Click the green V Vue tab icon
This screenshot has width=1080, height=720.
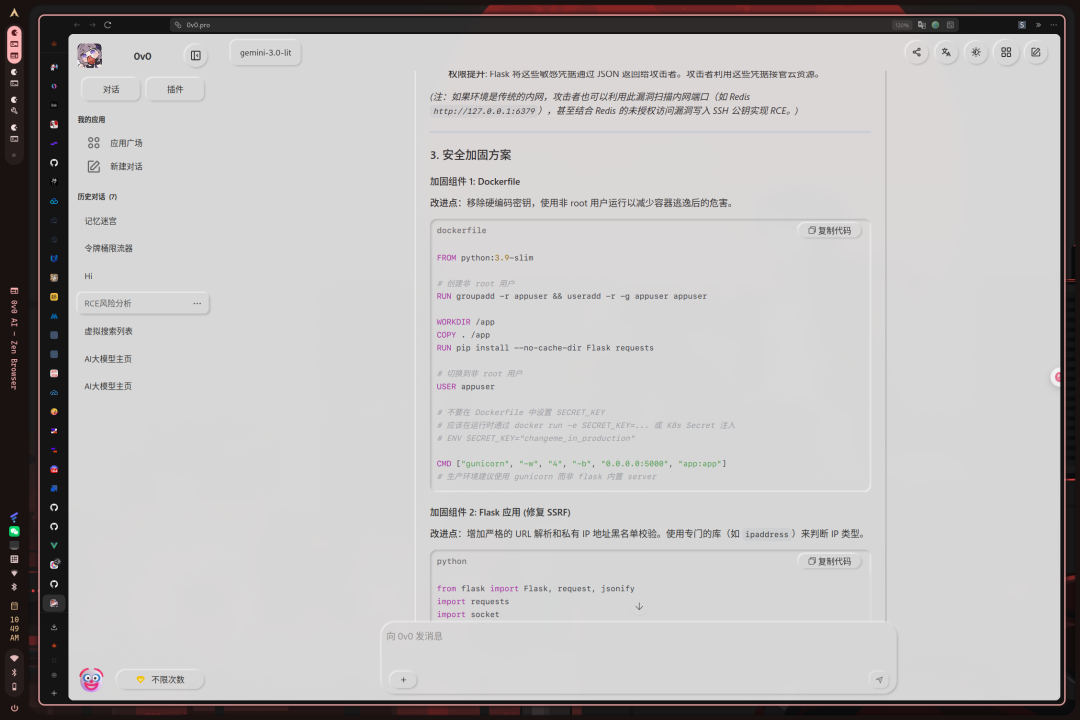click(x=54, y=546)
